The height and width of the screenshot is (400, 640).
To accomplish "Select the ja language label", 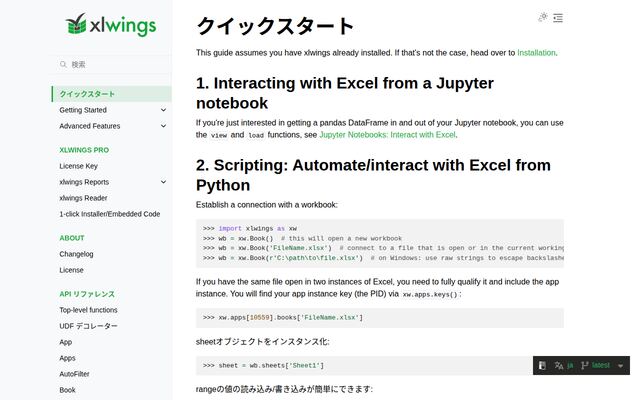I will point(570,365).
